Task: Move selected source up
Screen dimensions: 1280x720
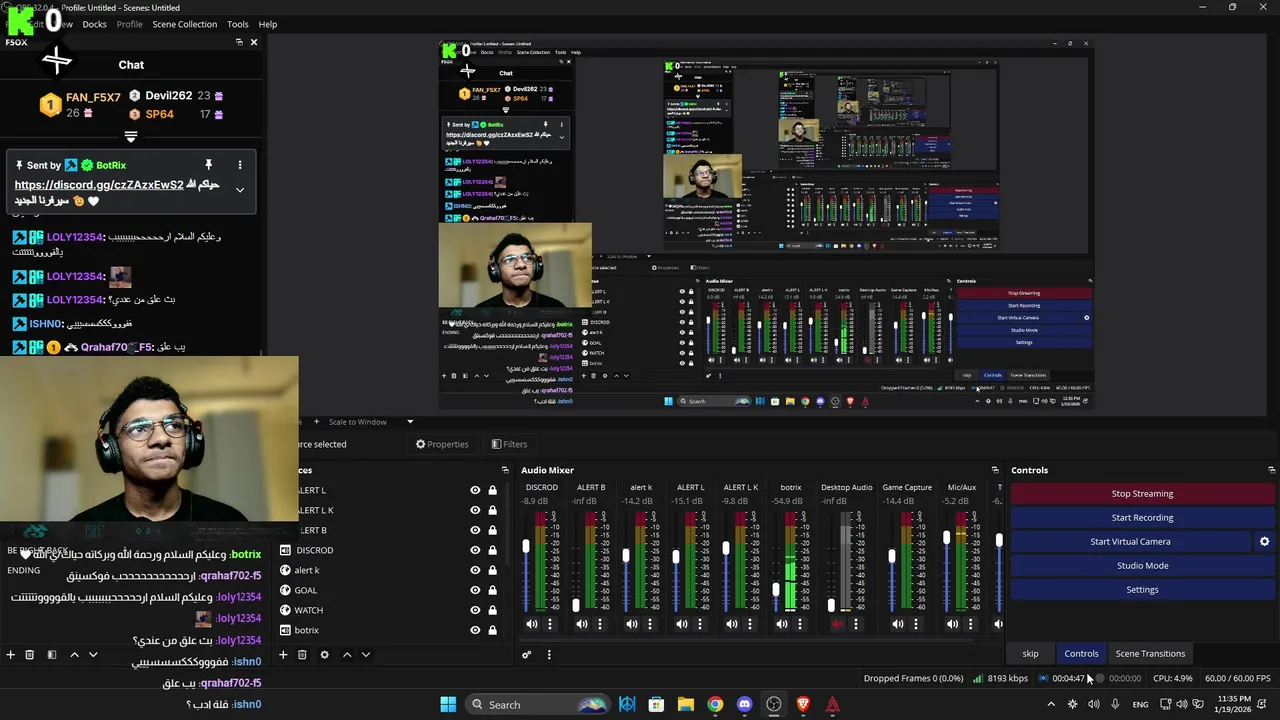Action: [x=347, y=655]
